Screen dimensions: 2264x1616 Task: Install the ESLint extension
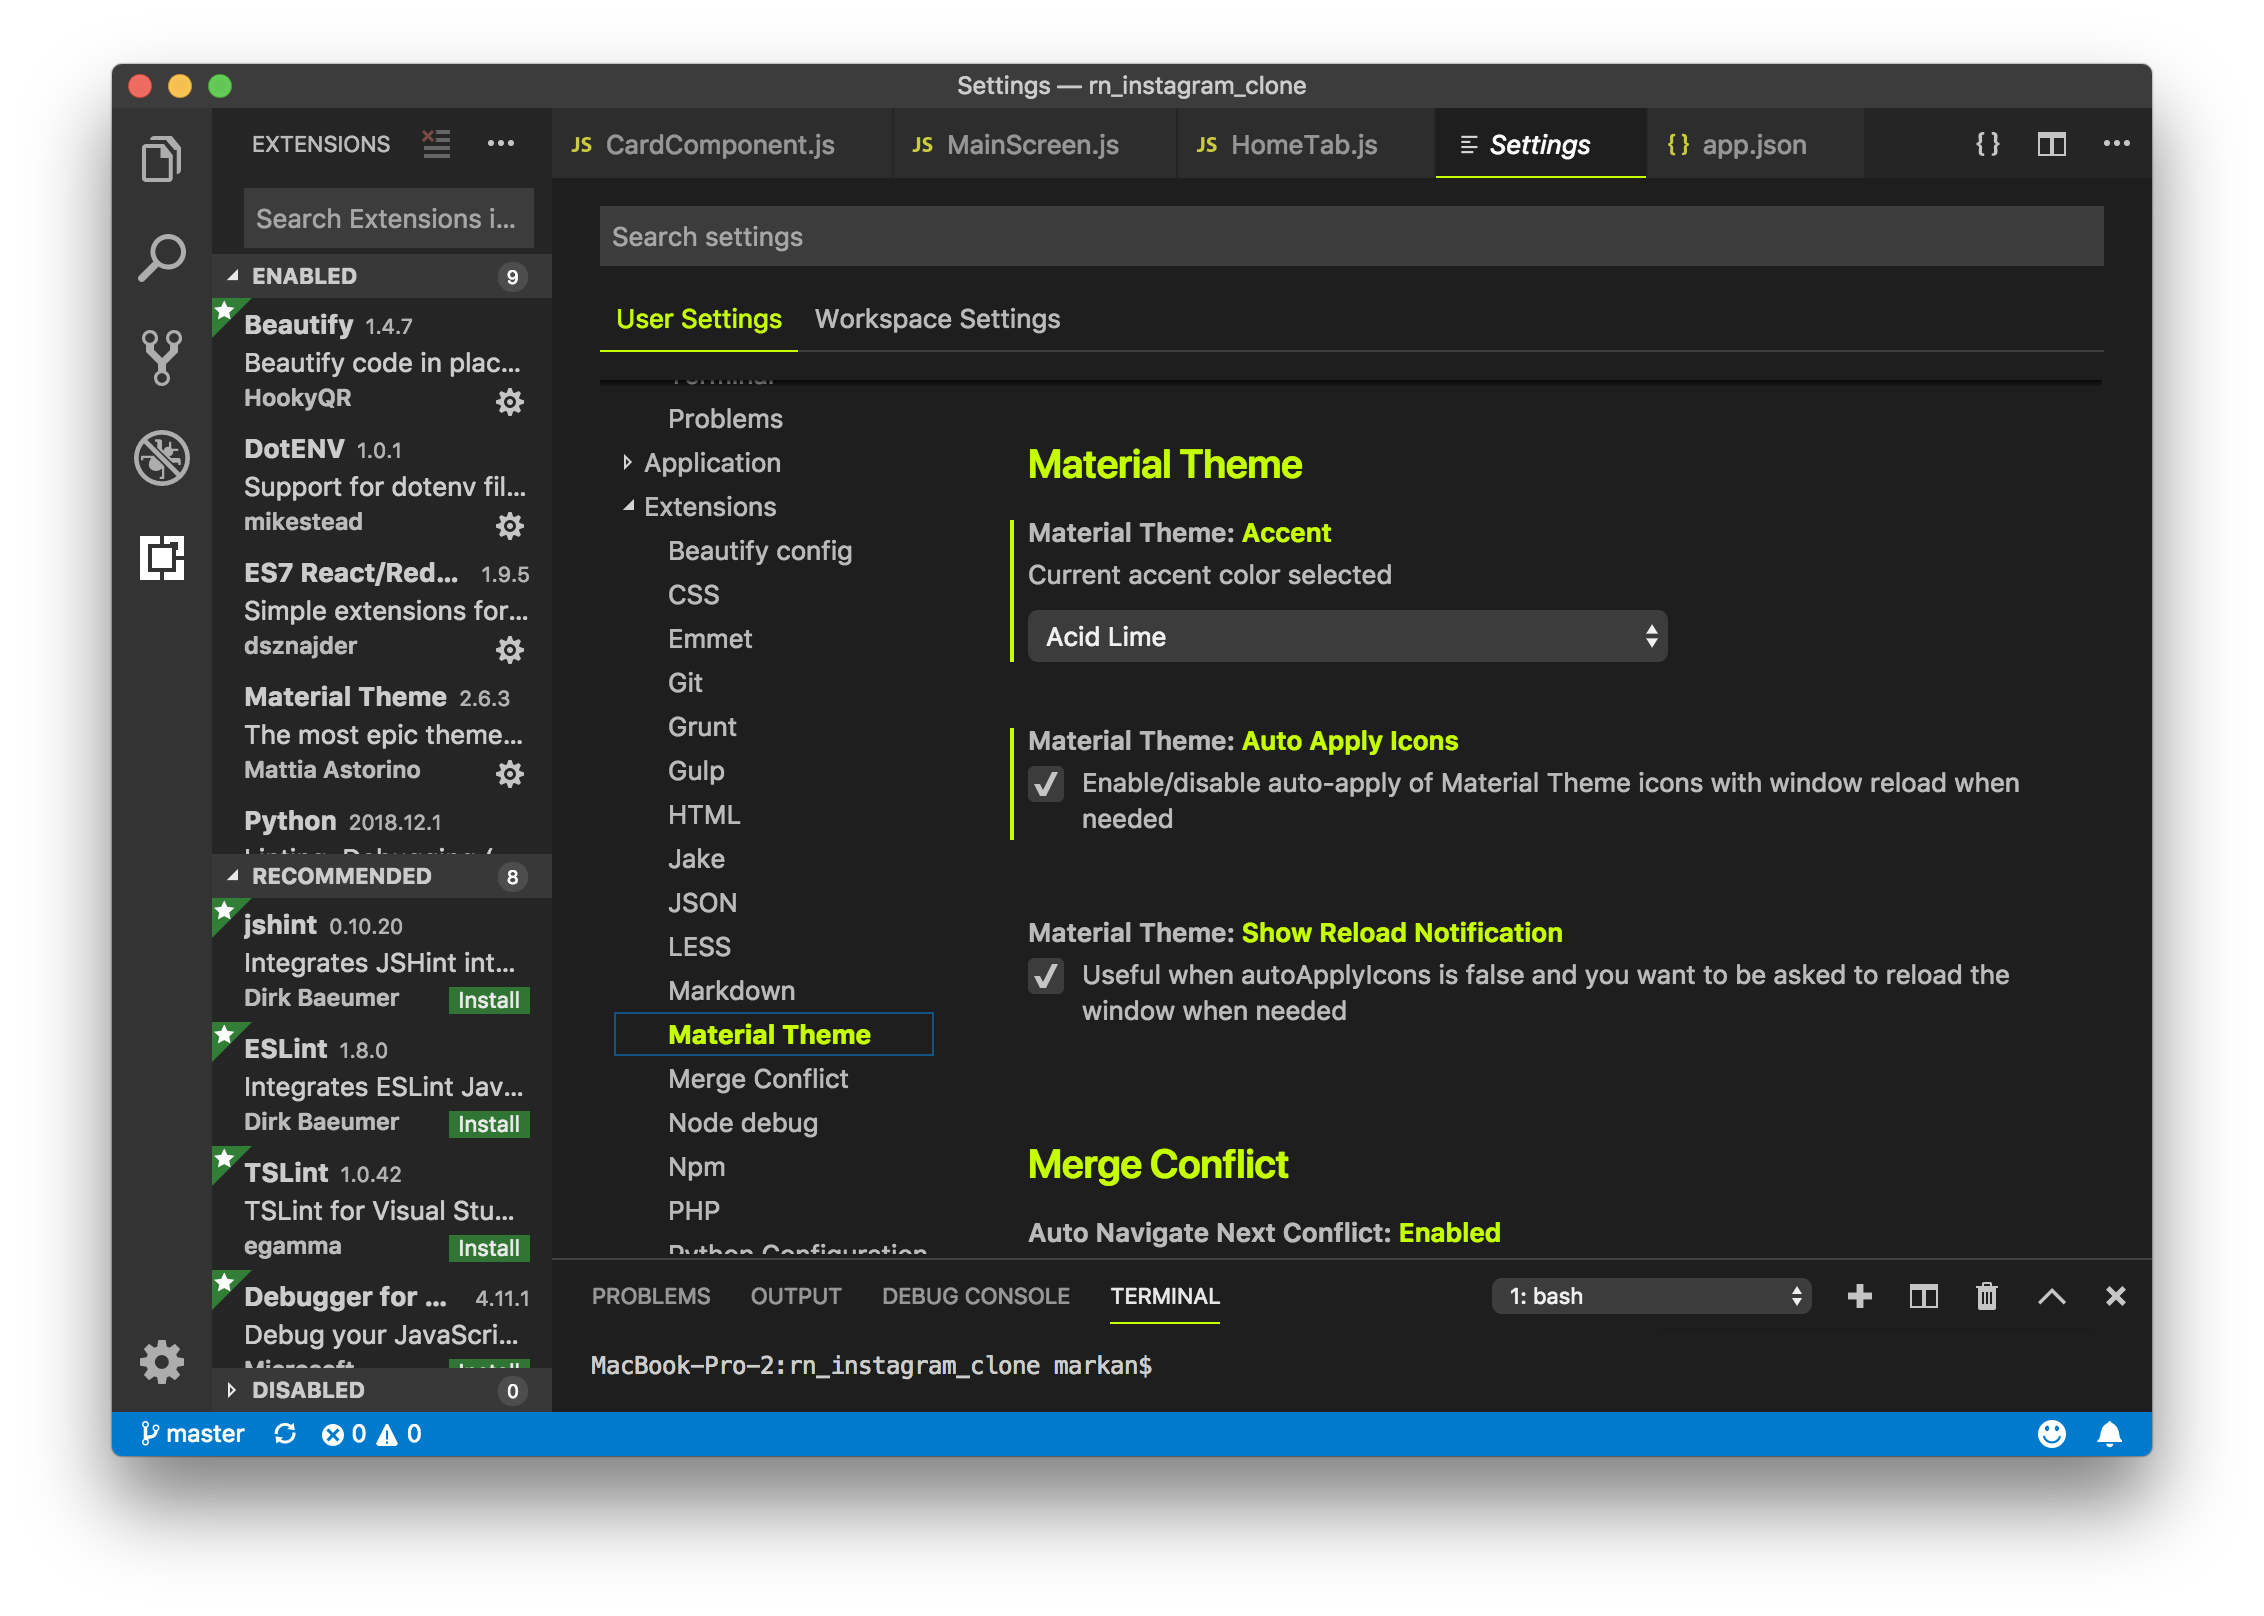click(488, 1124)
